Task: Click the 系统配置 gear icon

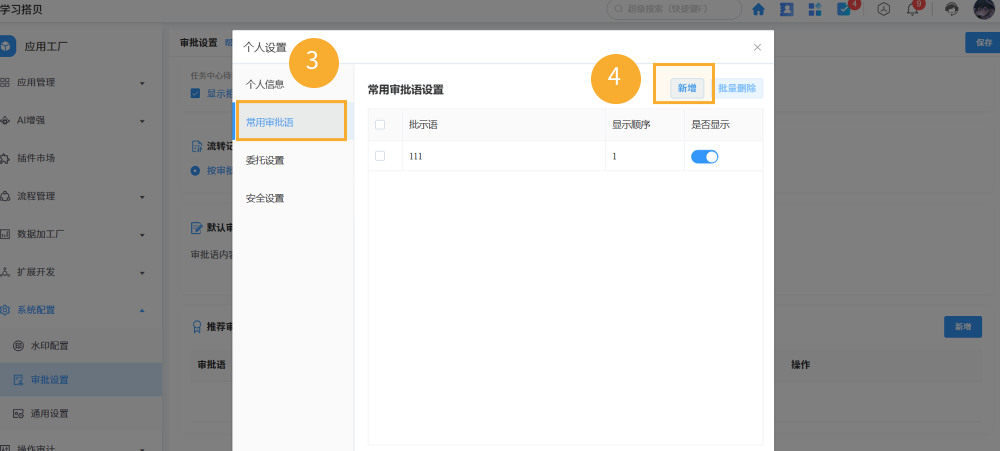Action: (5, 310)
